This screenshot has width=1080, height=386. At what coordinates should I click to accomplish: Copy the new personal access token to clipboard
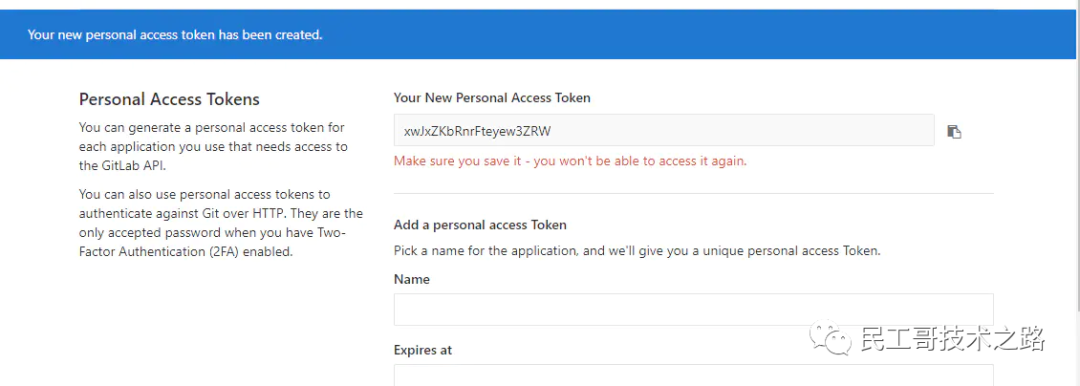click(x=954, y=132)
